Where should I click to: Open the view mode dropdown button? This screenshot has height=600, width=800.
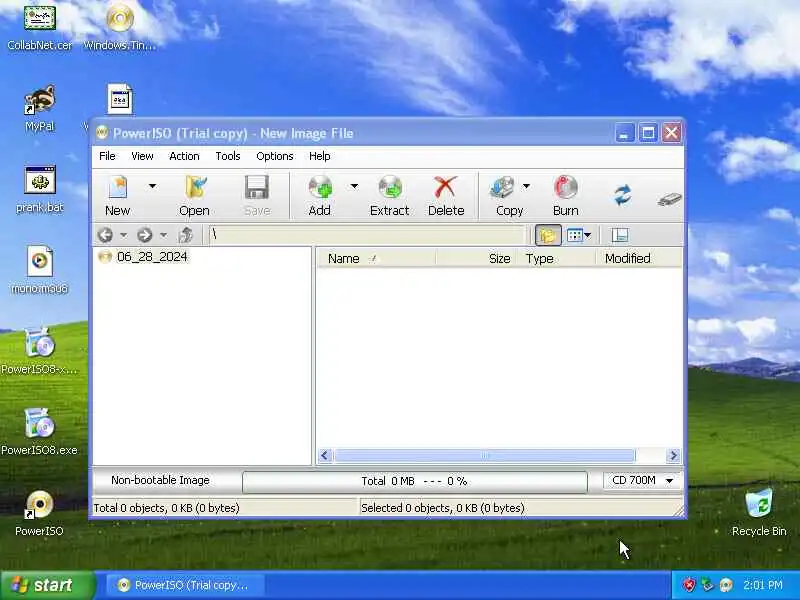click(579, 235)
